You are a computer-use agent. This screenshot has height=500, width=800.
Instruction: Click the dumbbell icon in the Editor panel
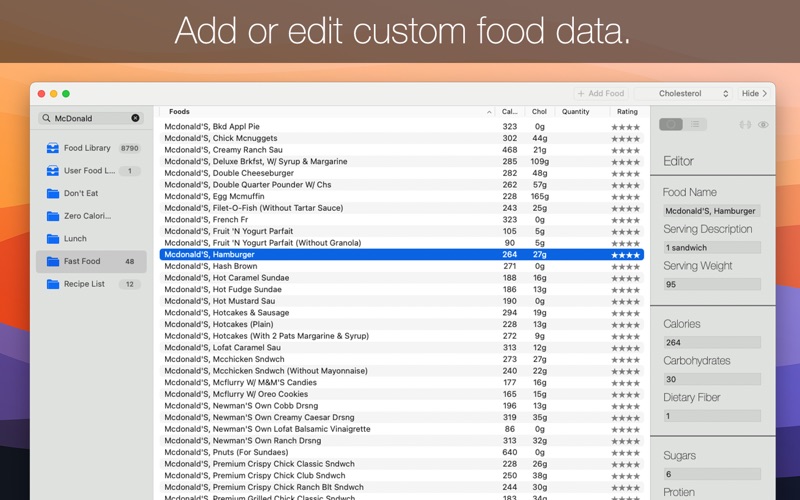[x=745, y=124]
